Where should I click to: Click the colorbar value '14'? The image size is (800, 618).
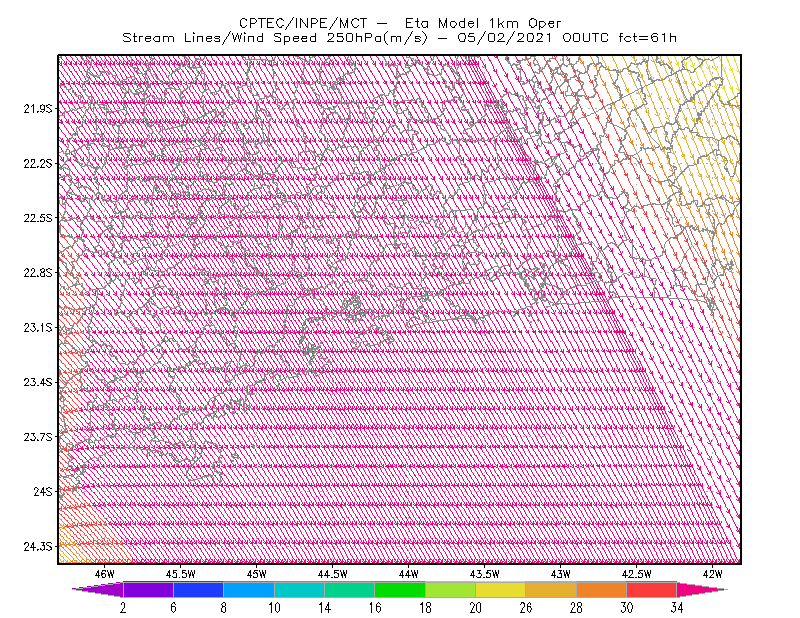[324, 608]
